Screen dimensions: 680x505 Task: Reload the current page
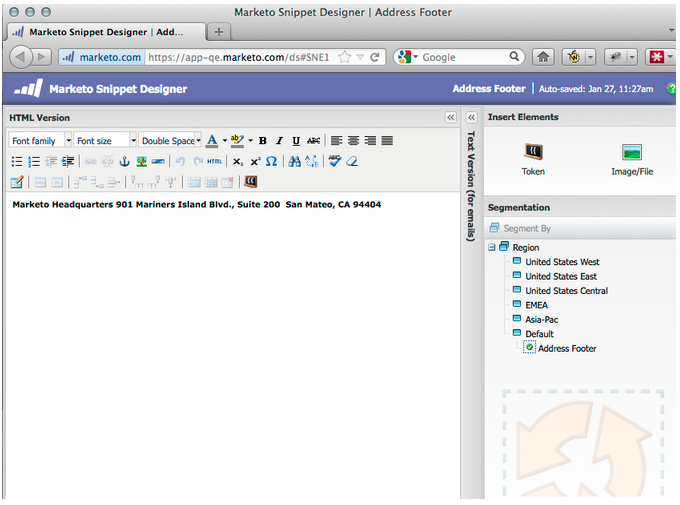(375, 57)
